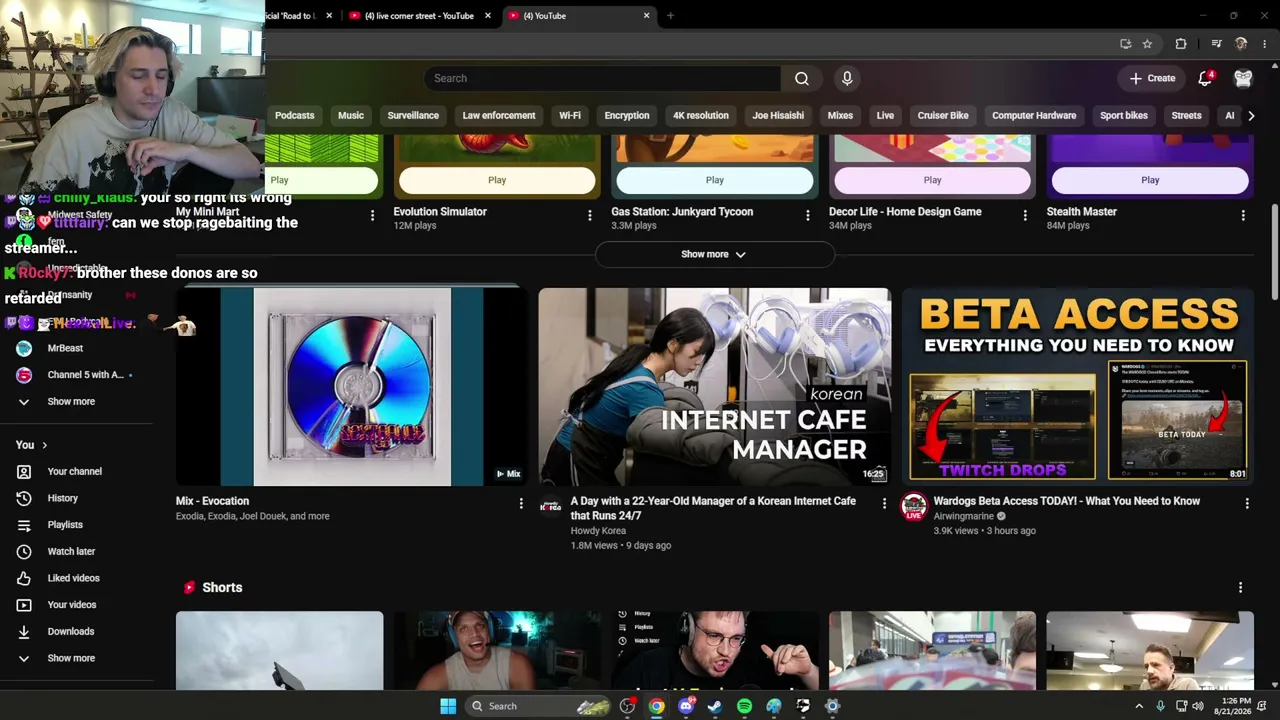Expand subscriptions with Show more
1280x720 pixels.
[71, 401]
